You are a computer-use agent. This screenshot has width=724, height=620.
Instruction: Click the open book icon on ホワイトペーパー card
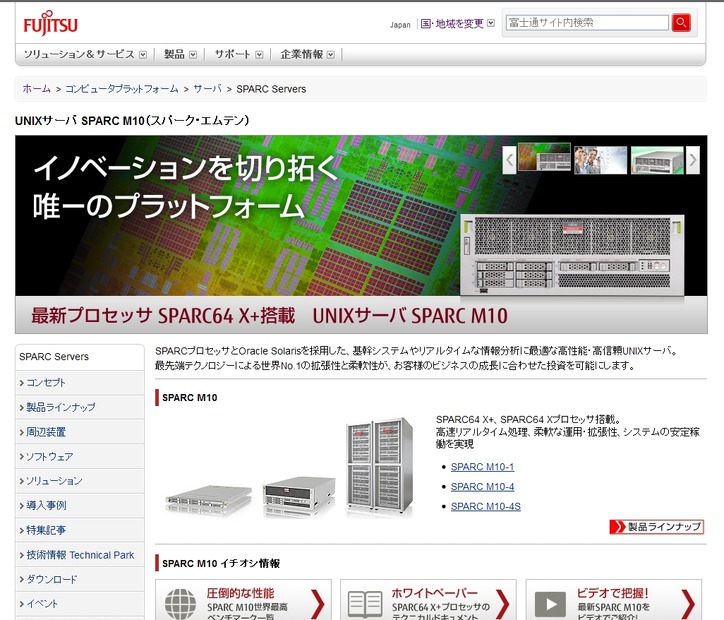(x=365, y=604)
